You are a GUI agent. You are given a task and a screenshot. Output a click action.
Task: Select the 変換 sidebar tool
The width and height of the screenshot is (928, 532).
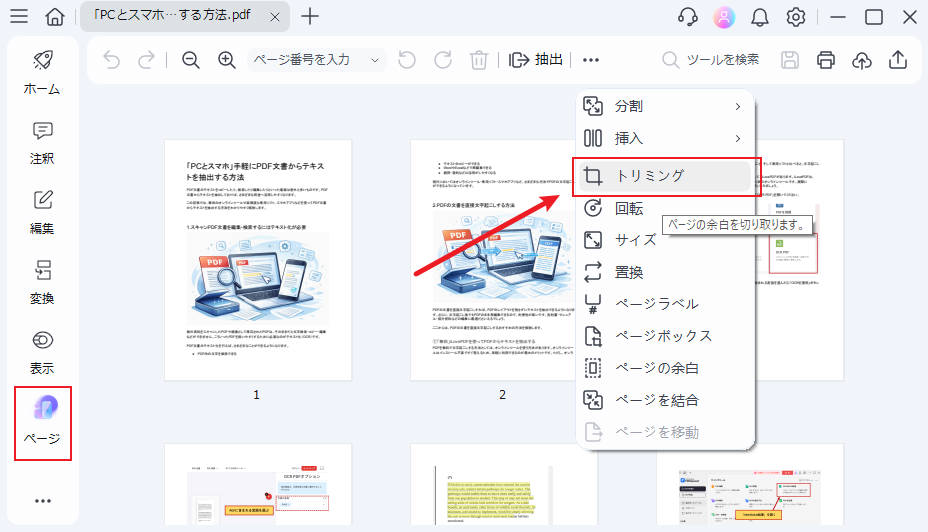(42, 282)
